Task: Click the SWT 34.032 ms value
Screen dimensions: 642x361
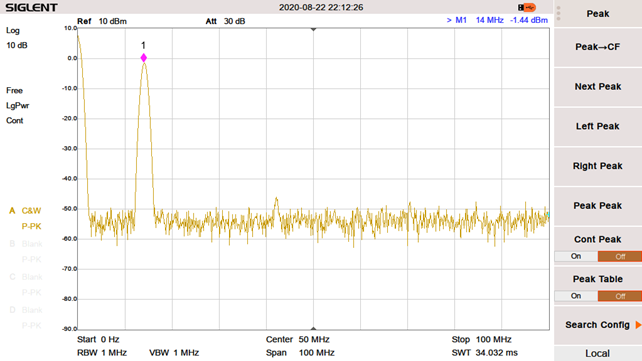Action: pyautogui.click(x=485, y=353)
